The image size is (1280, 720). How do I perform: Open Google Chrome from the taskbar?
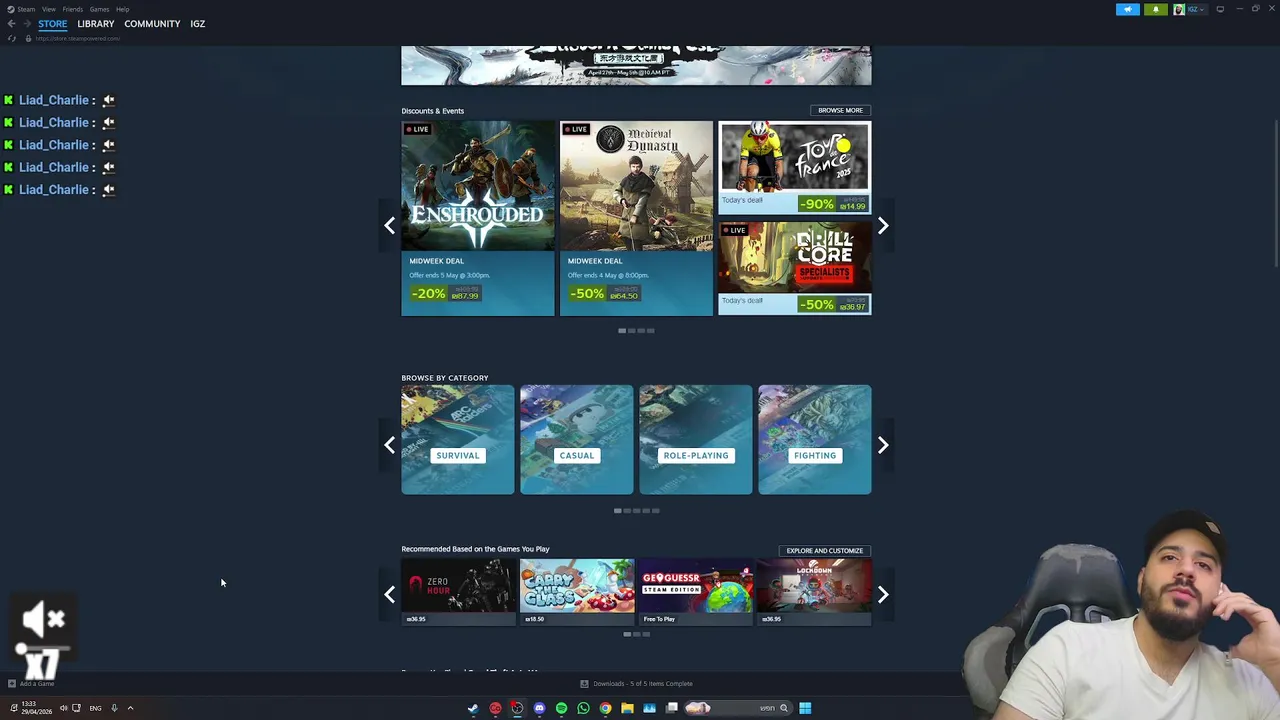pos(605,708)
